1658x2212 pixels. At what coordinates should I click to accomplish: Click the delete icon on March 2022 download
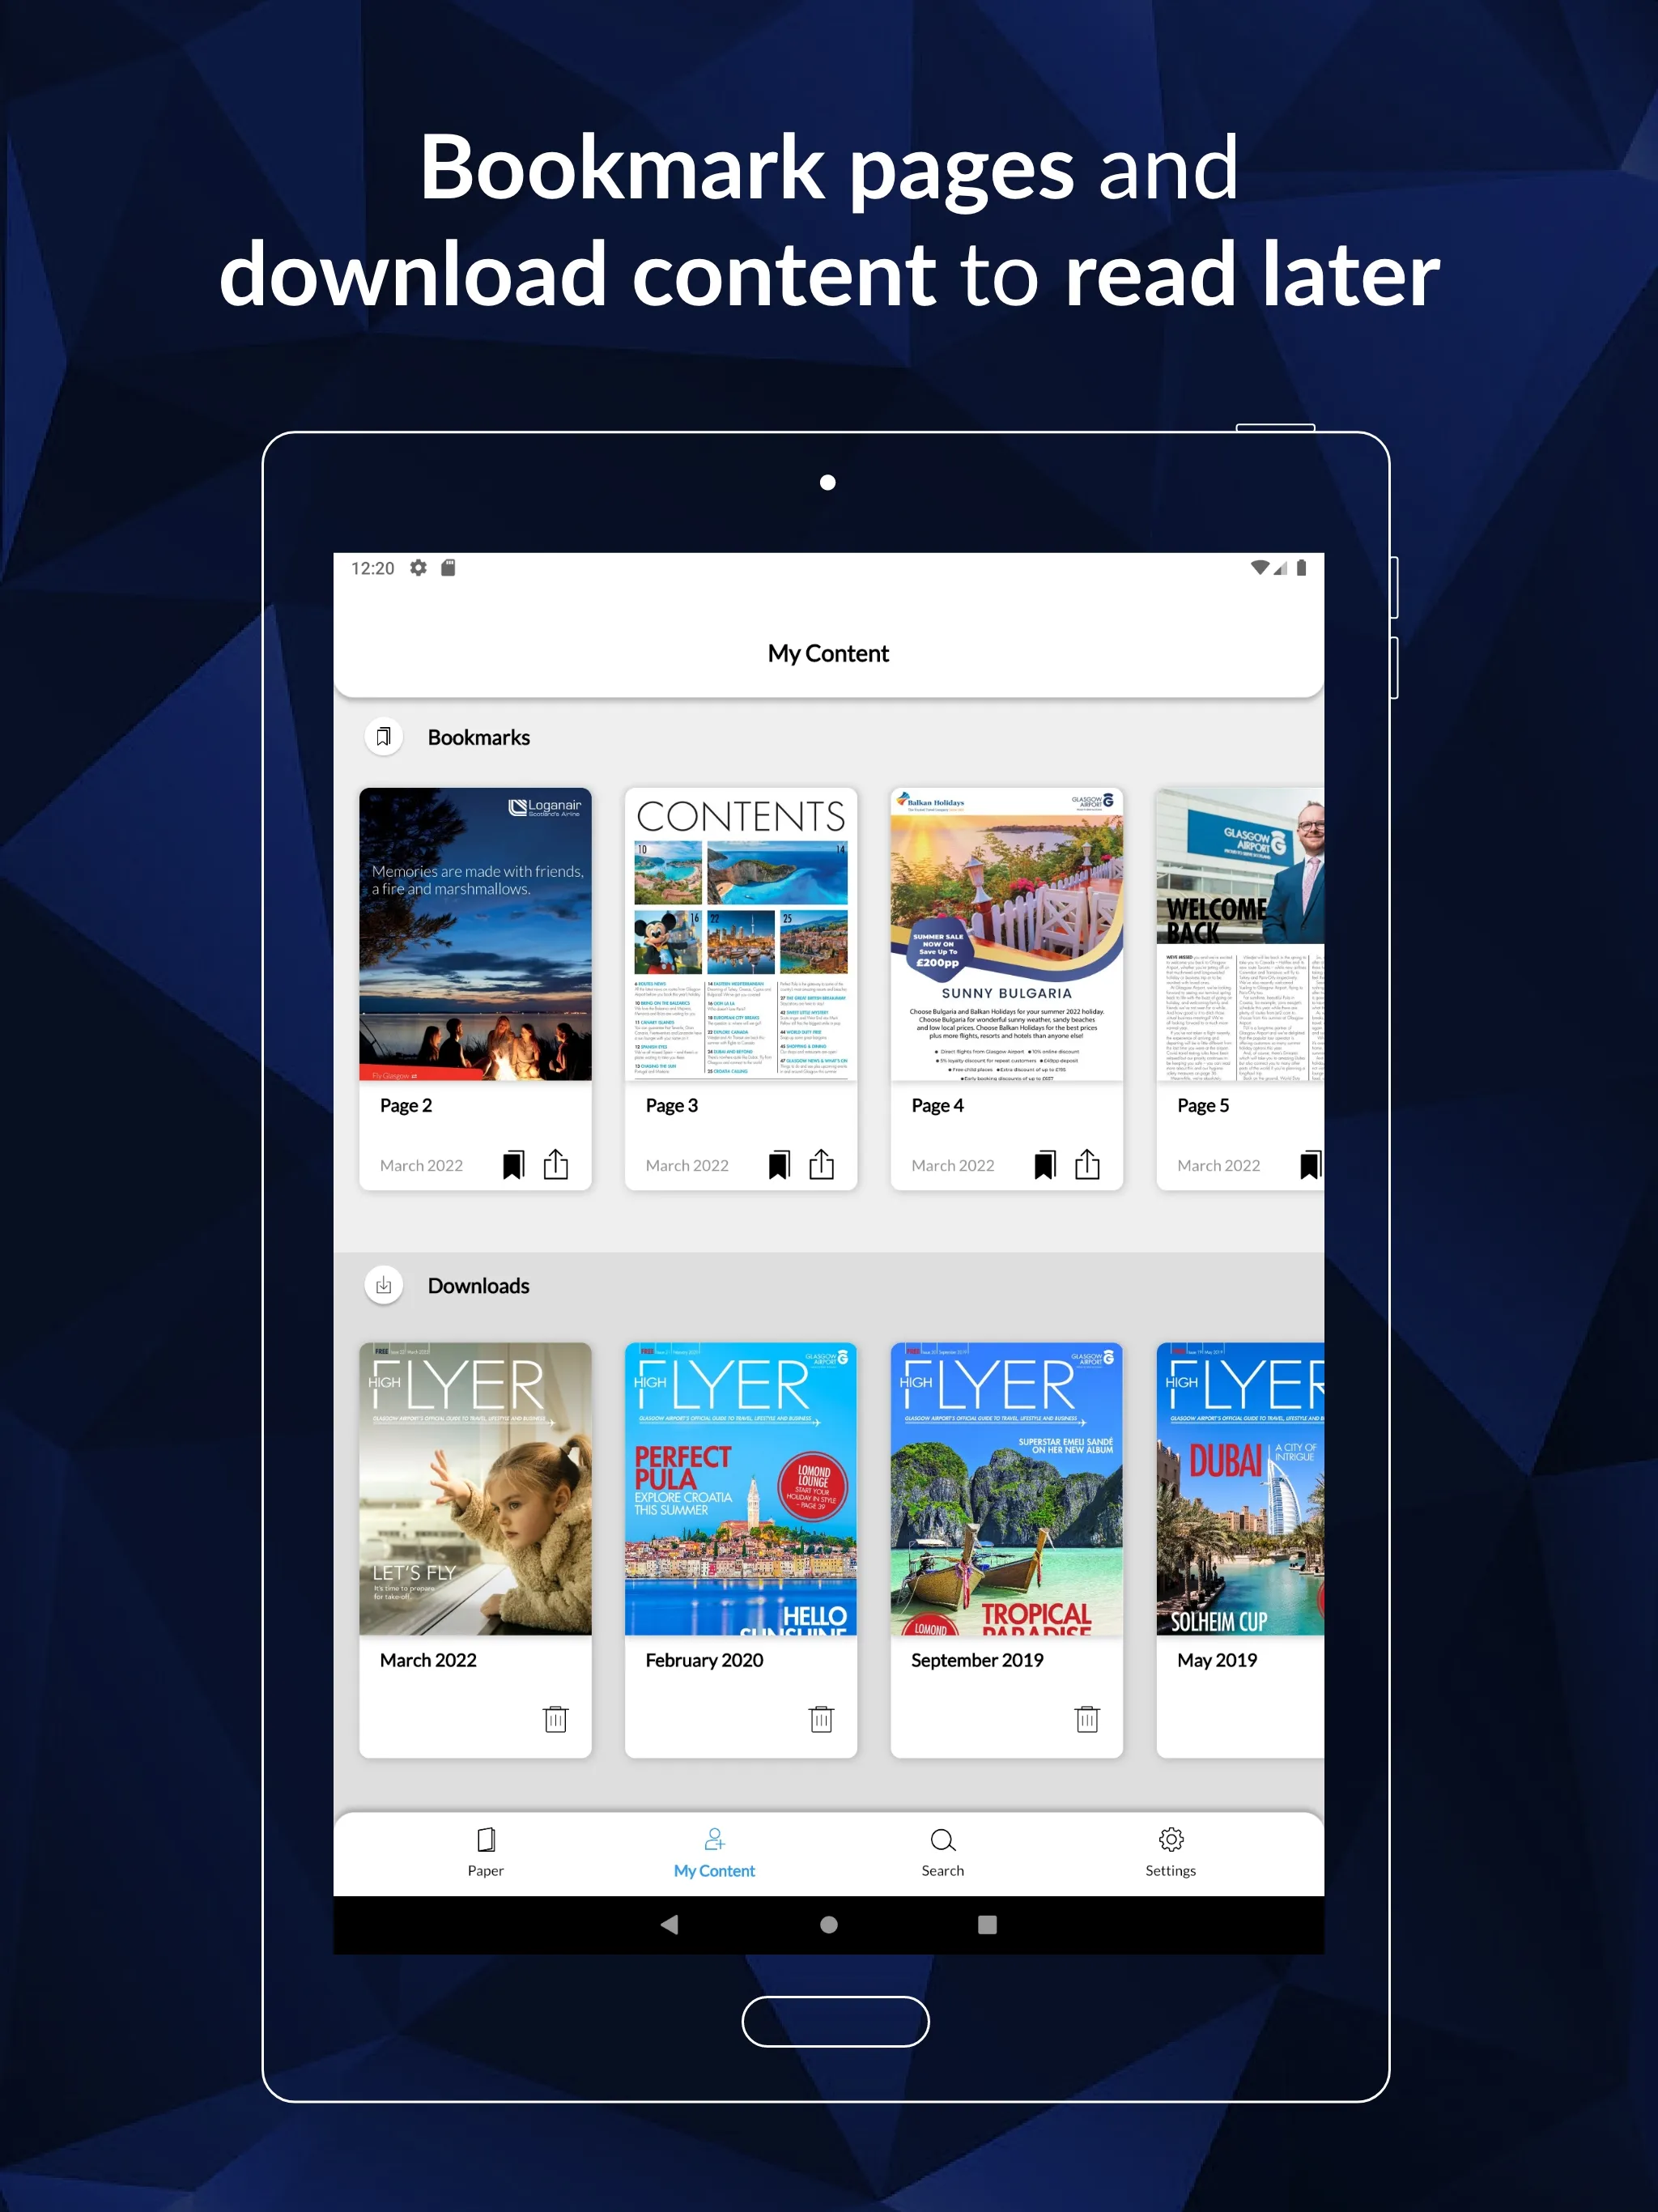tap(555, 1717)
